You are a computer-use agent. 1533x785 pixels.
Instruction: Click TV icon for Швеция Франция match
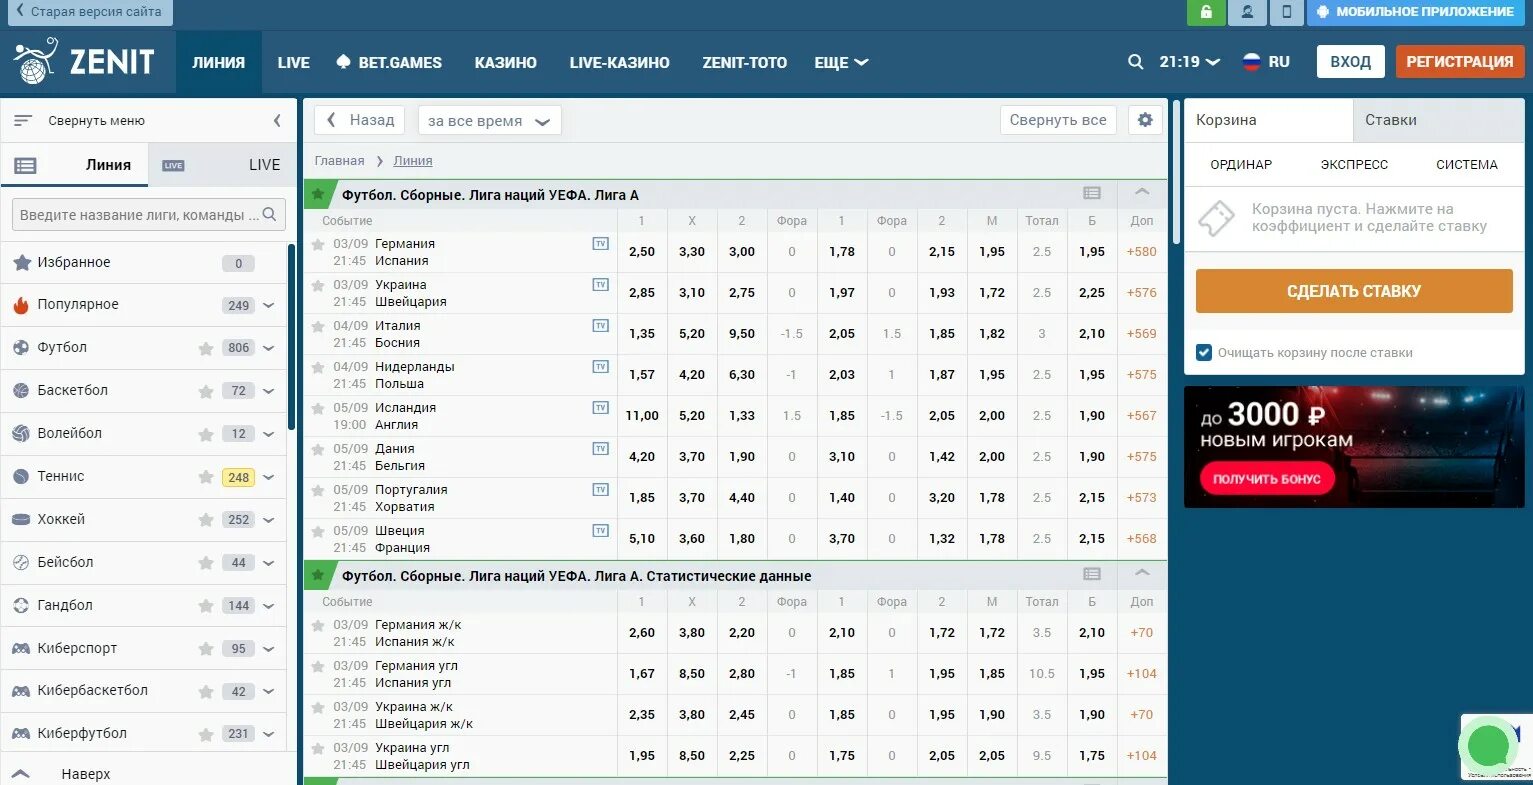600,531
